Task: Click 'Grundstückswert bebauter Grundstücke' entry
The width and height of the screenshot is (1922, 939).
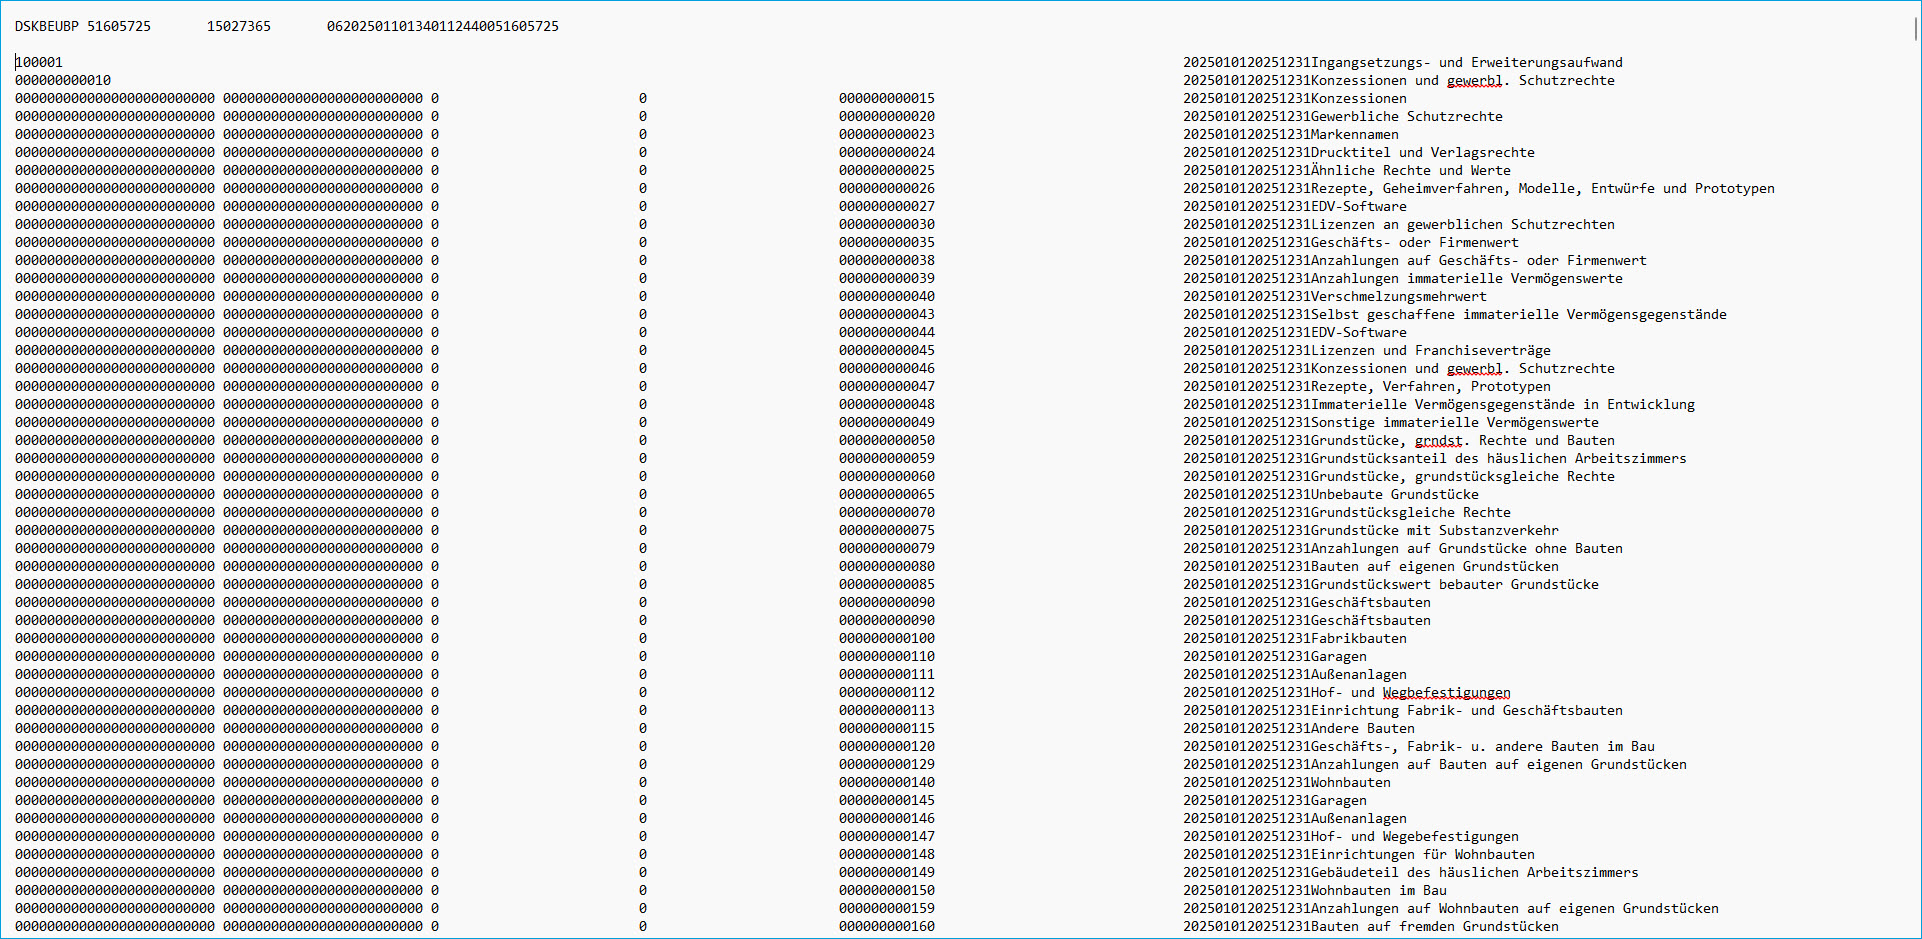Action: click(1455, 584)
